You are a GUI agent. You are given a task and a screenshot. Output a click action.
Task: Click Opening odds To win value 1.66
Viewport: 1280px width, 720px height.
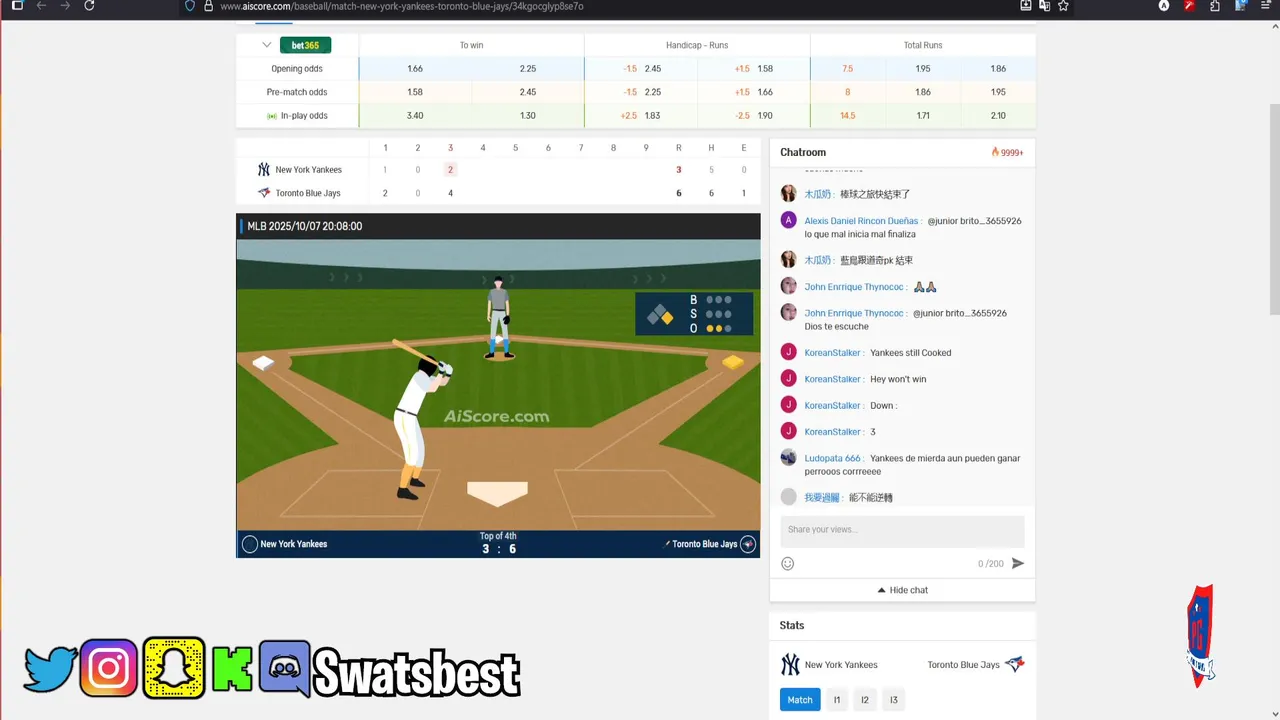coord(415,69)
